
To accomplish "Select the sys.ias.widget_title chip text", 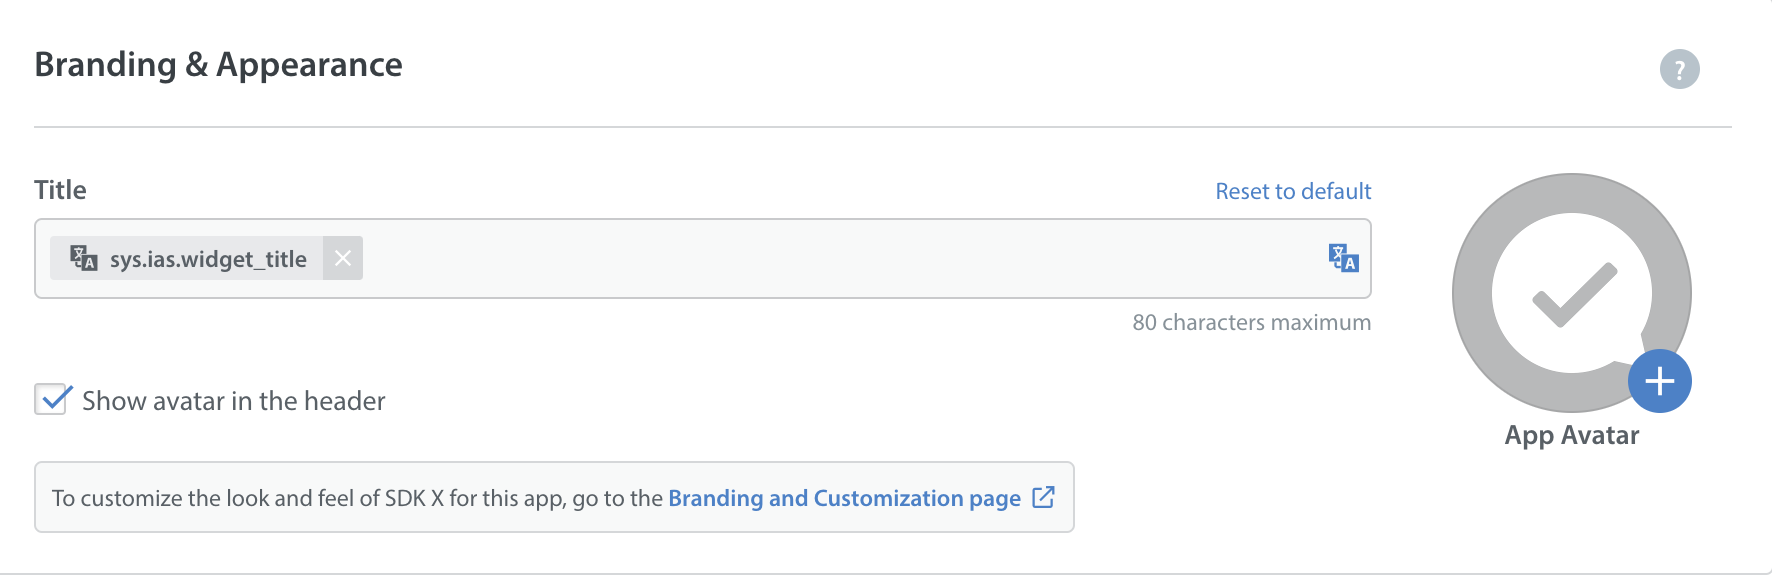I will coord(208,259).
